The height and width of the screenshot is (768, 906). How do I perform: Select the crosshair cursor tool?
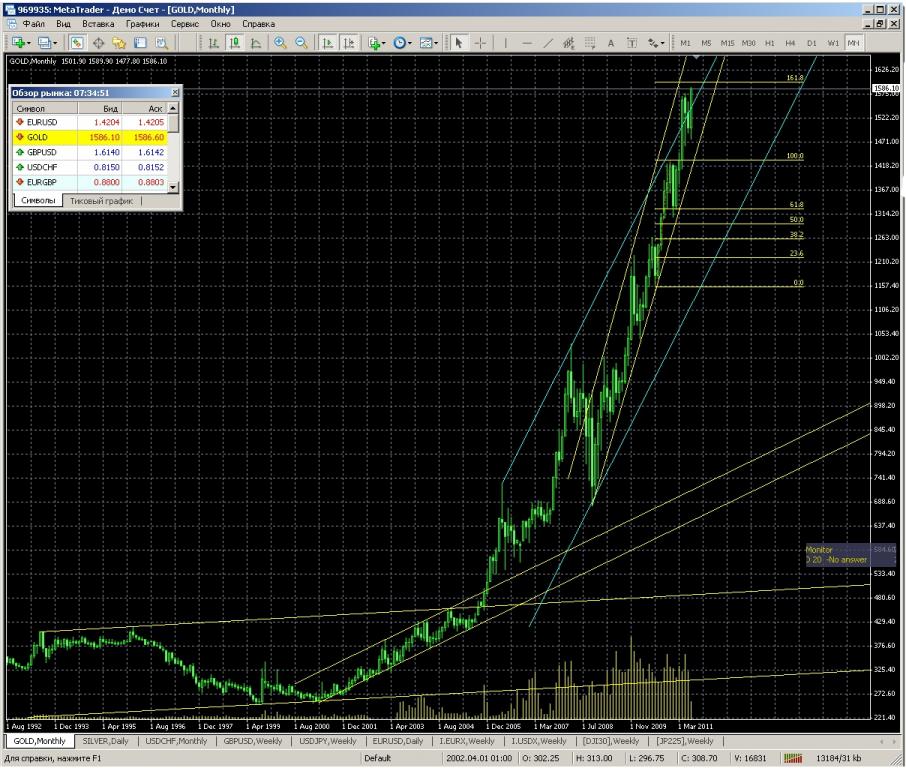(479, 43)
